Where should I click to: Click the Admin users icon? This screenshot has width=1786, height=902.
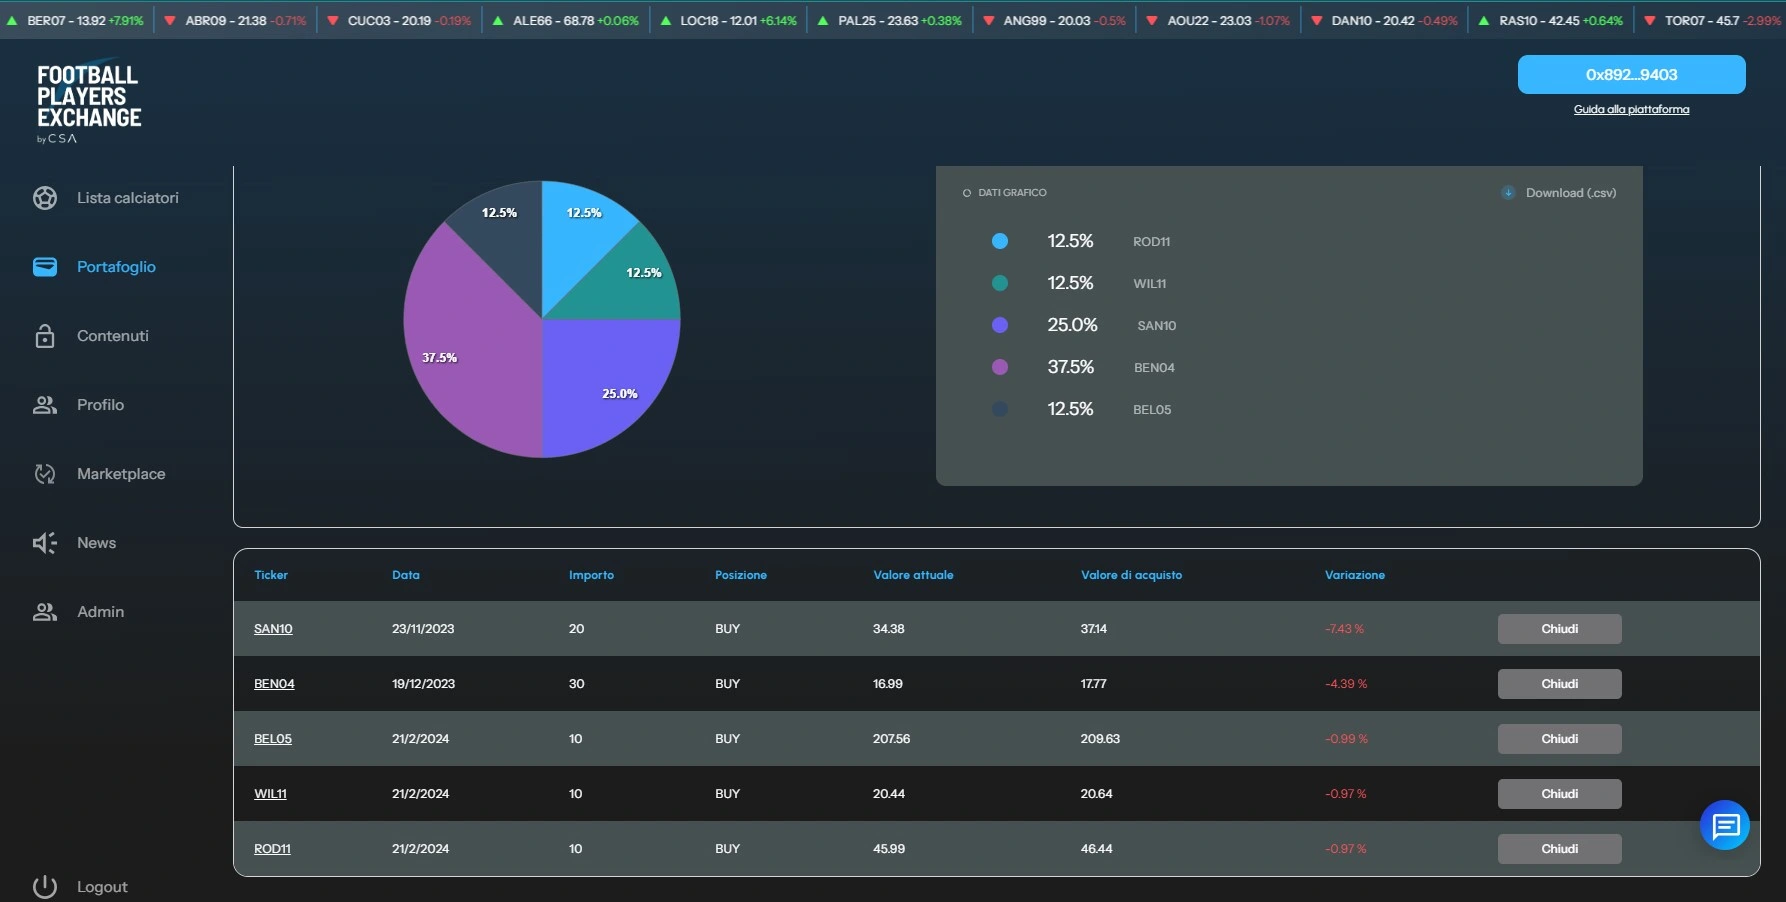pos(45,612)
